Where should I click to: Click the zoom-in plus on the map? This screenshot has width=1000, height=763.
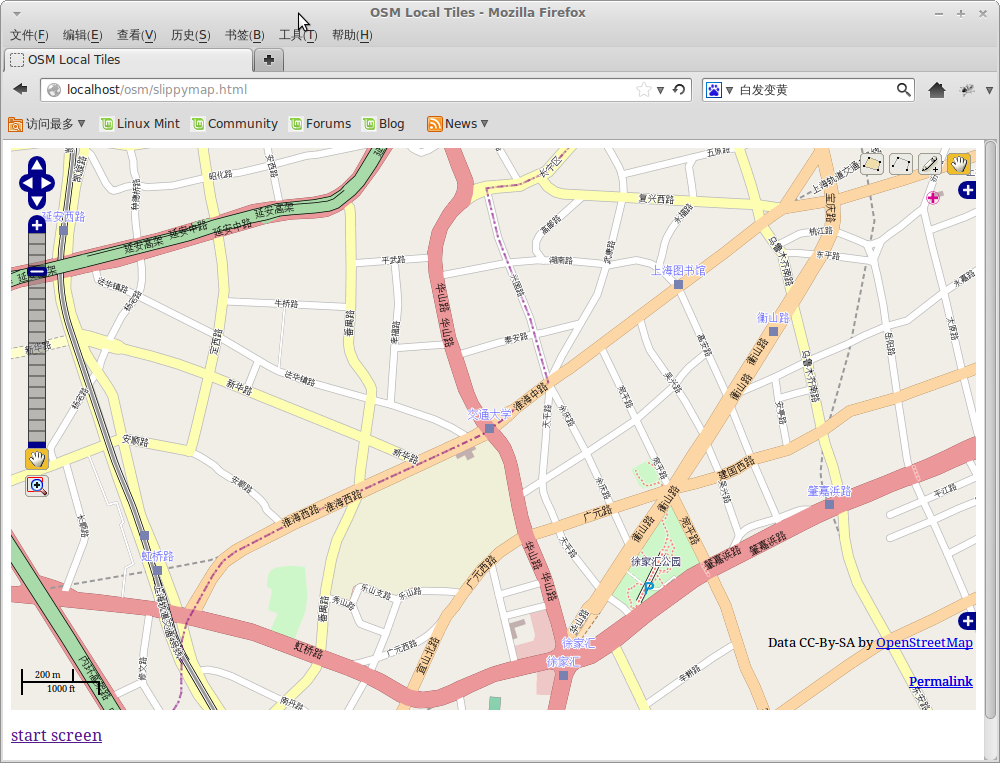[x=37, y=224]
